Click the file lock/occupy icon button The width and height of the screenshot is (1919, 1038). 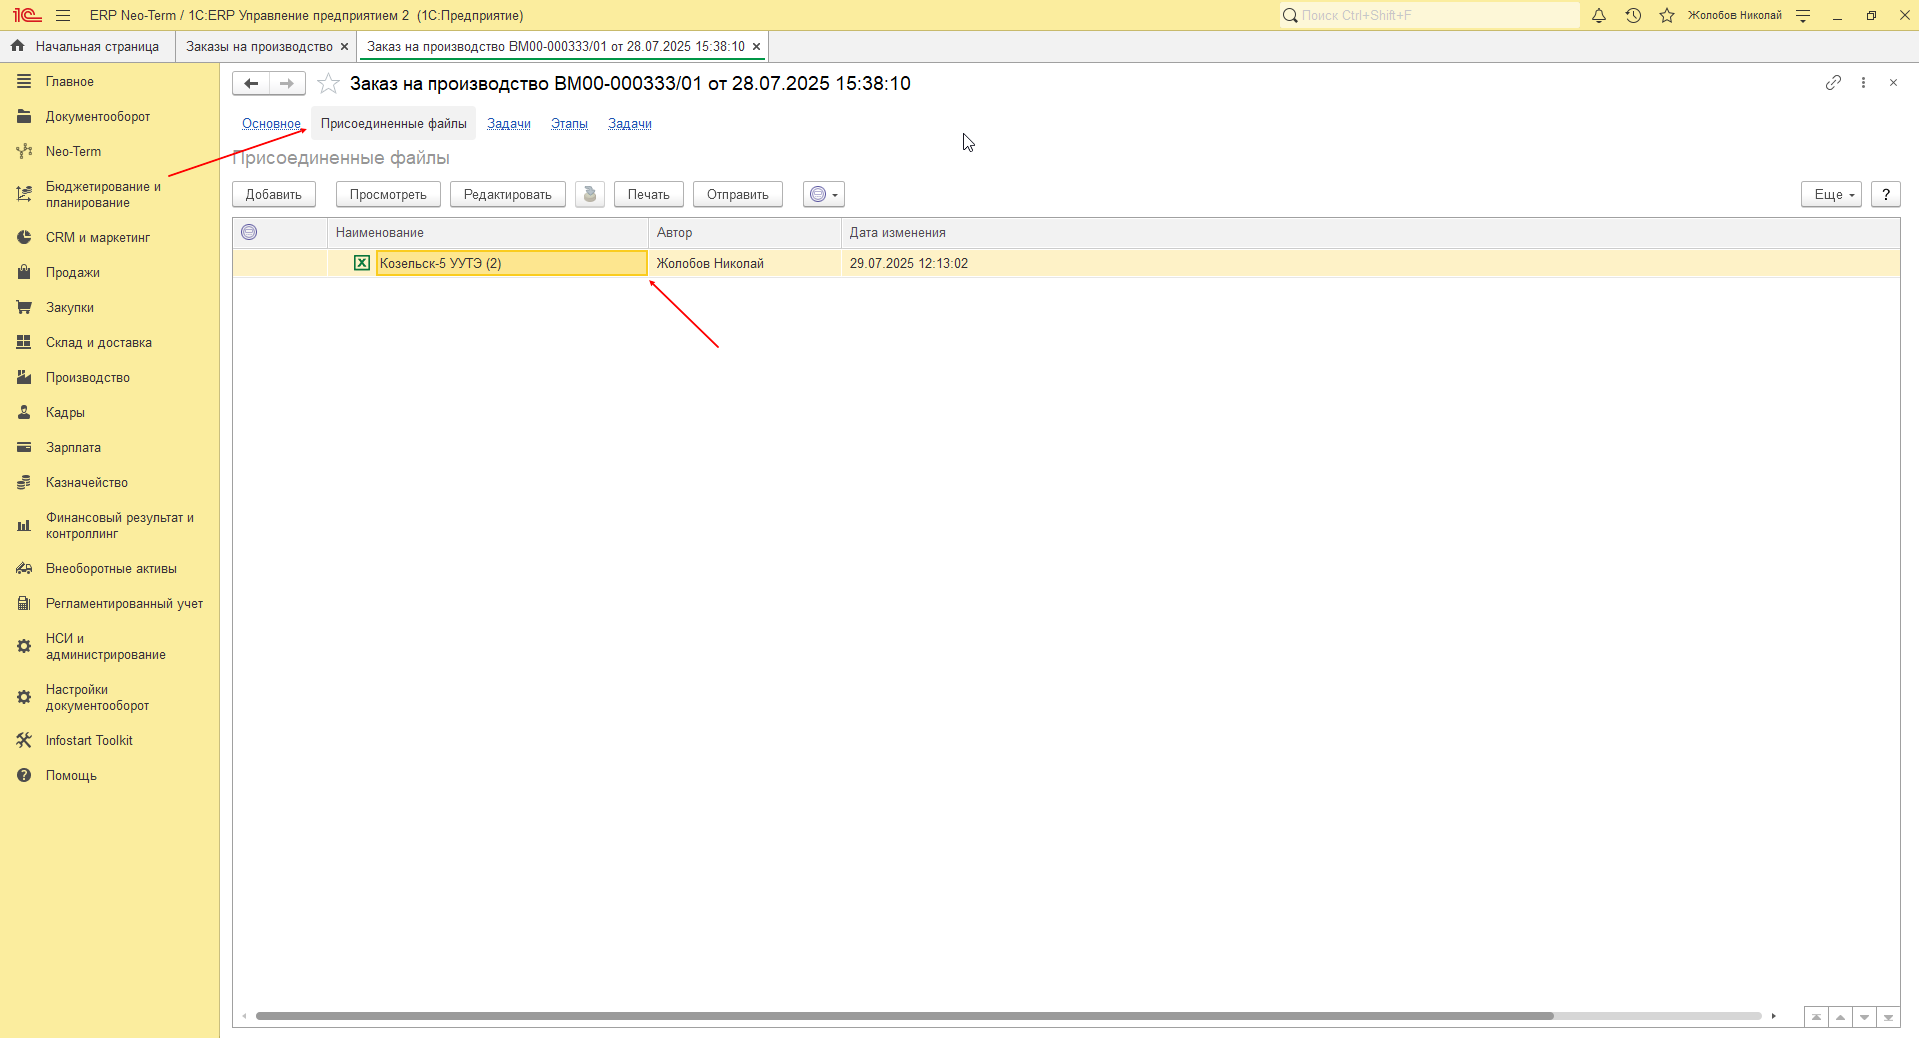(590, 194)
